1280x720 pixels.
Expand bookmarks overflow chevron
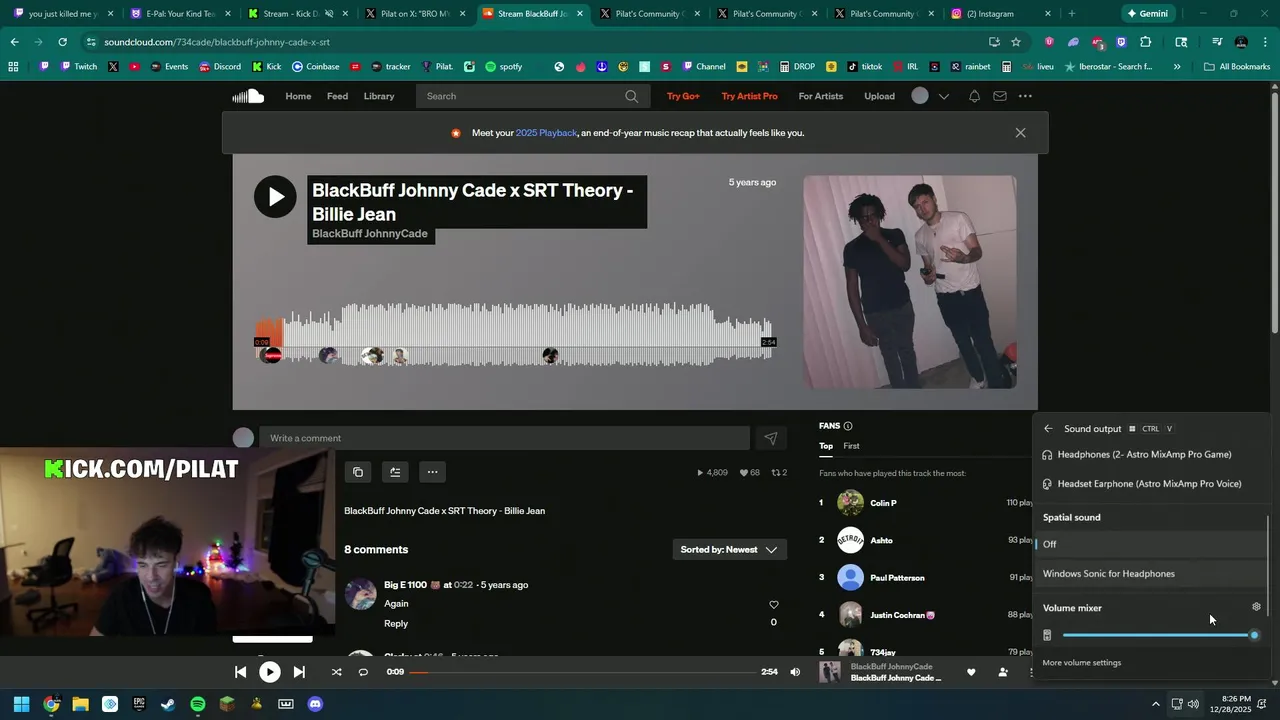(1177, 67)
